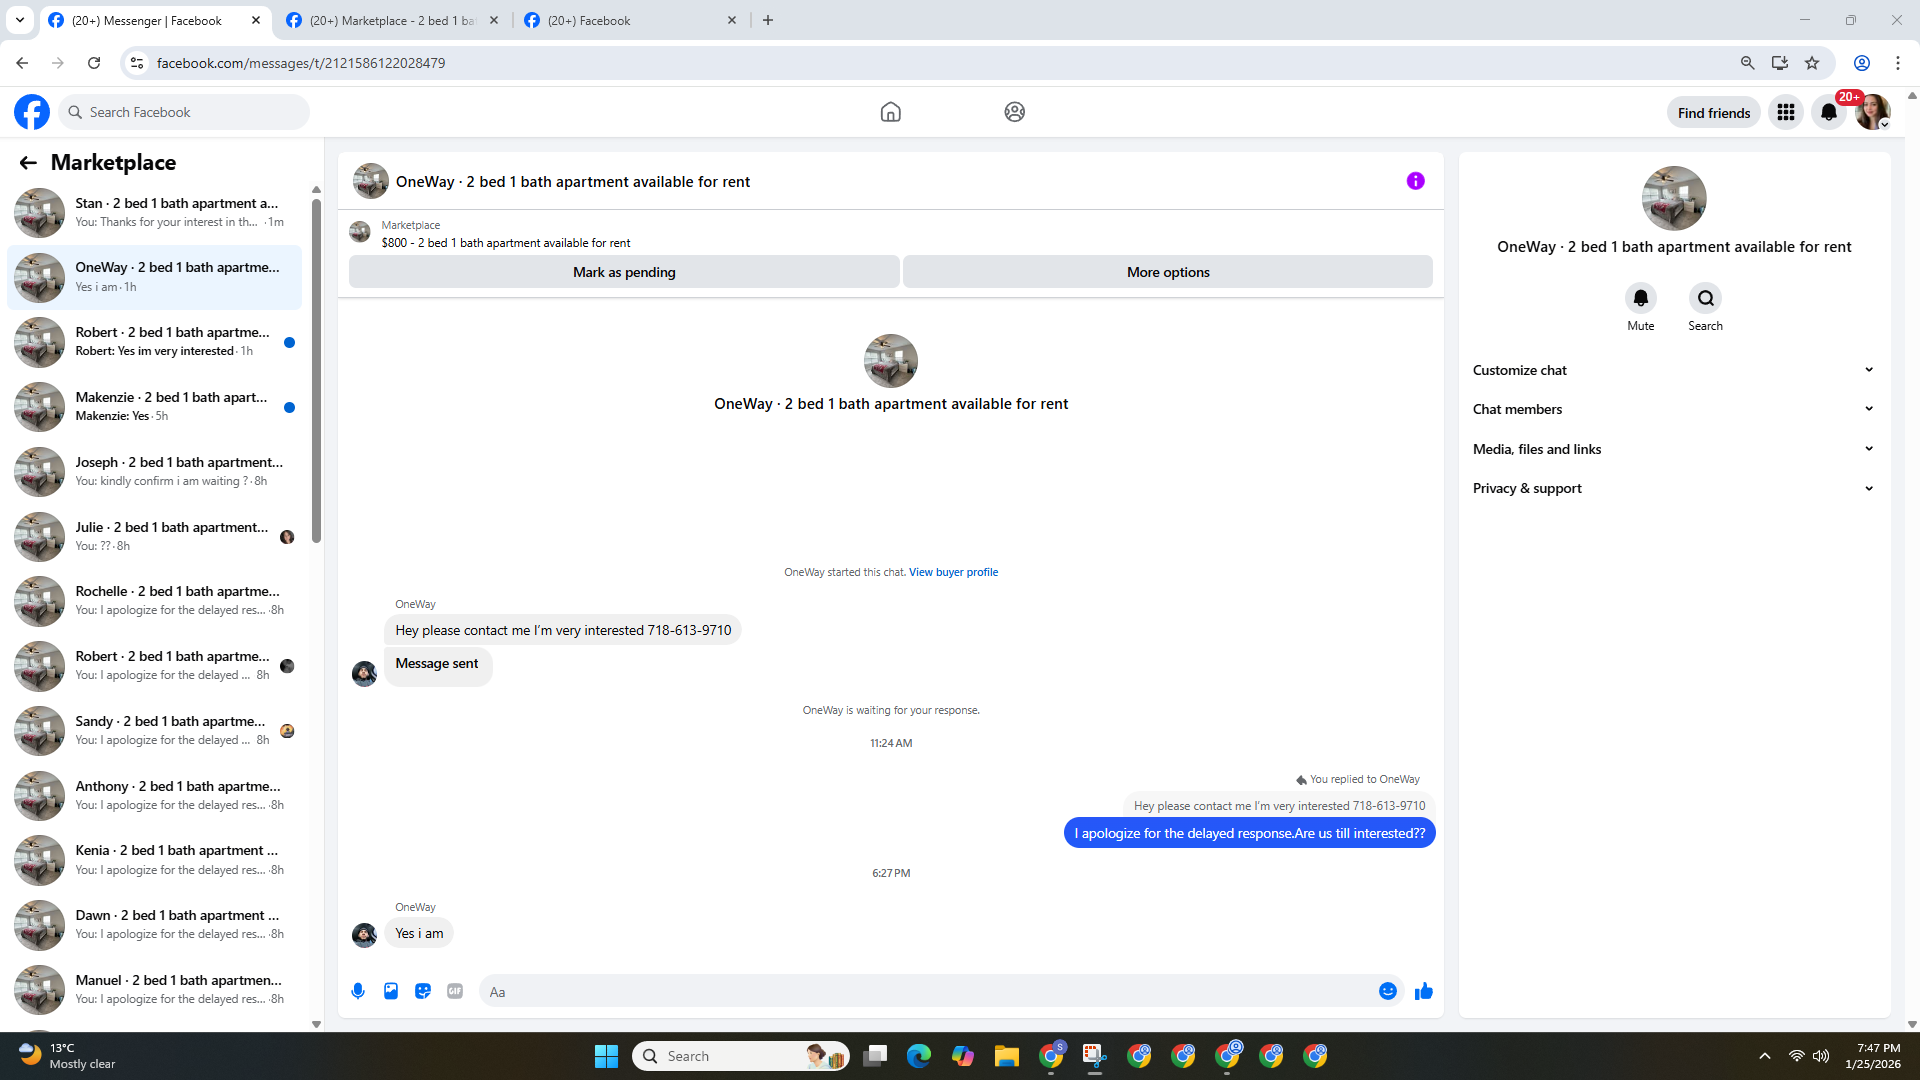This screenshot has width=1920, height=1080.
Task: Open Robert chat saying very interested
Action: tap(155, 341)
